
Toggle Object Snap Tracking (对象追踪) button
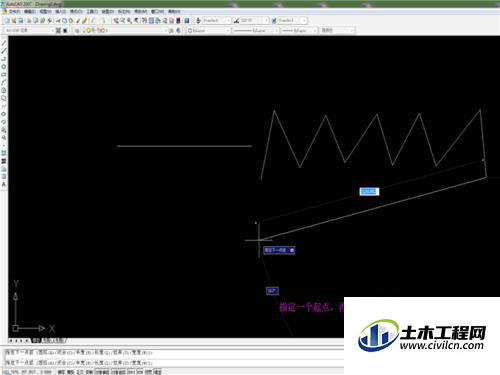point(118,372)
